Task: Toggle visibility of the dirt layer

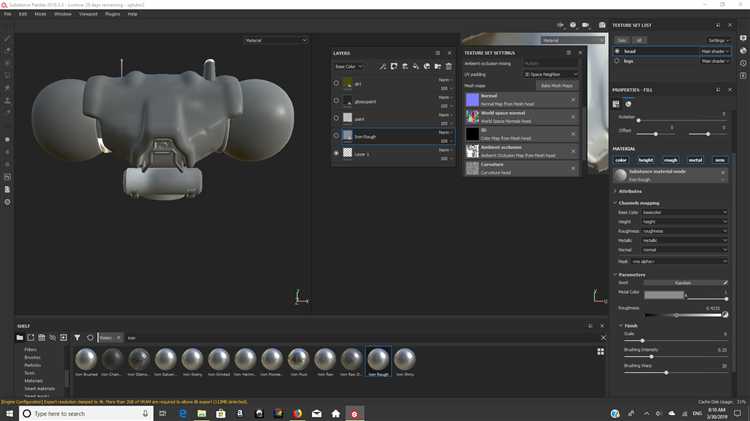Action: click(x=336, y=84)
